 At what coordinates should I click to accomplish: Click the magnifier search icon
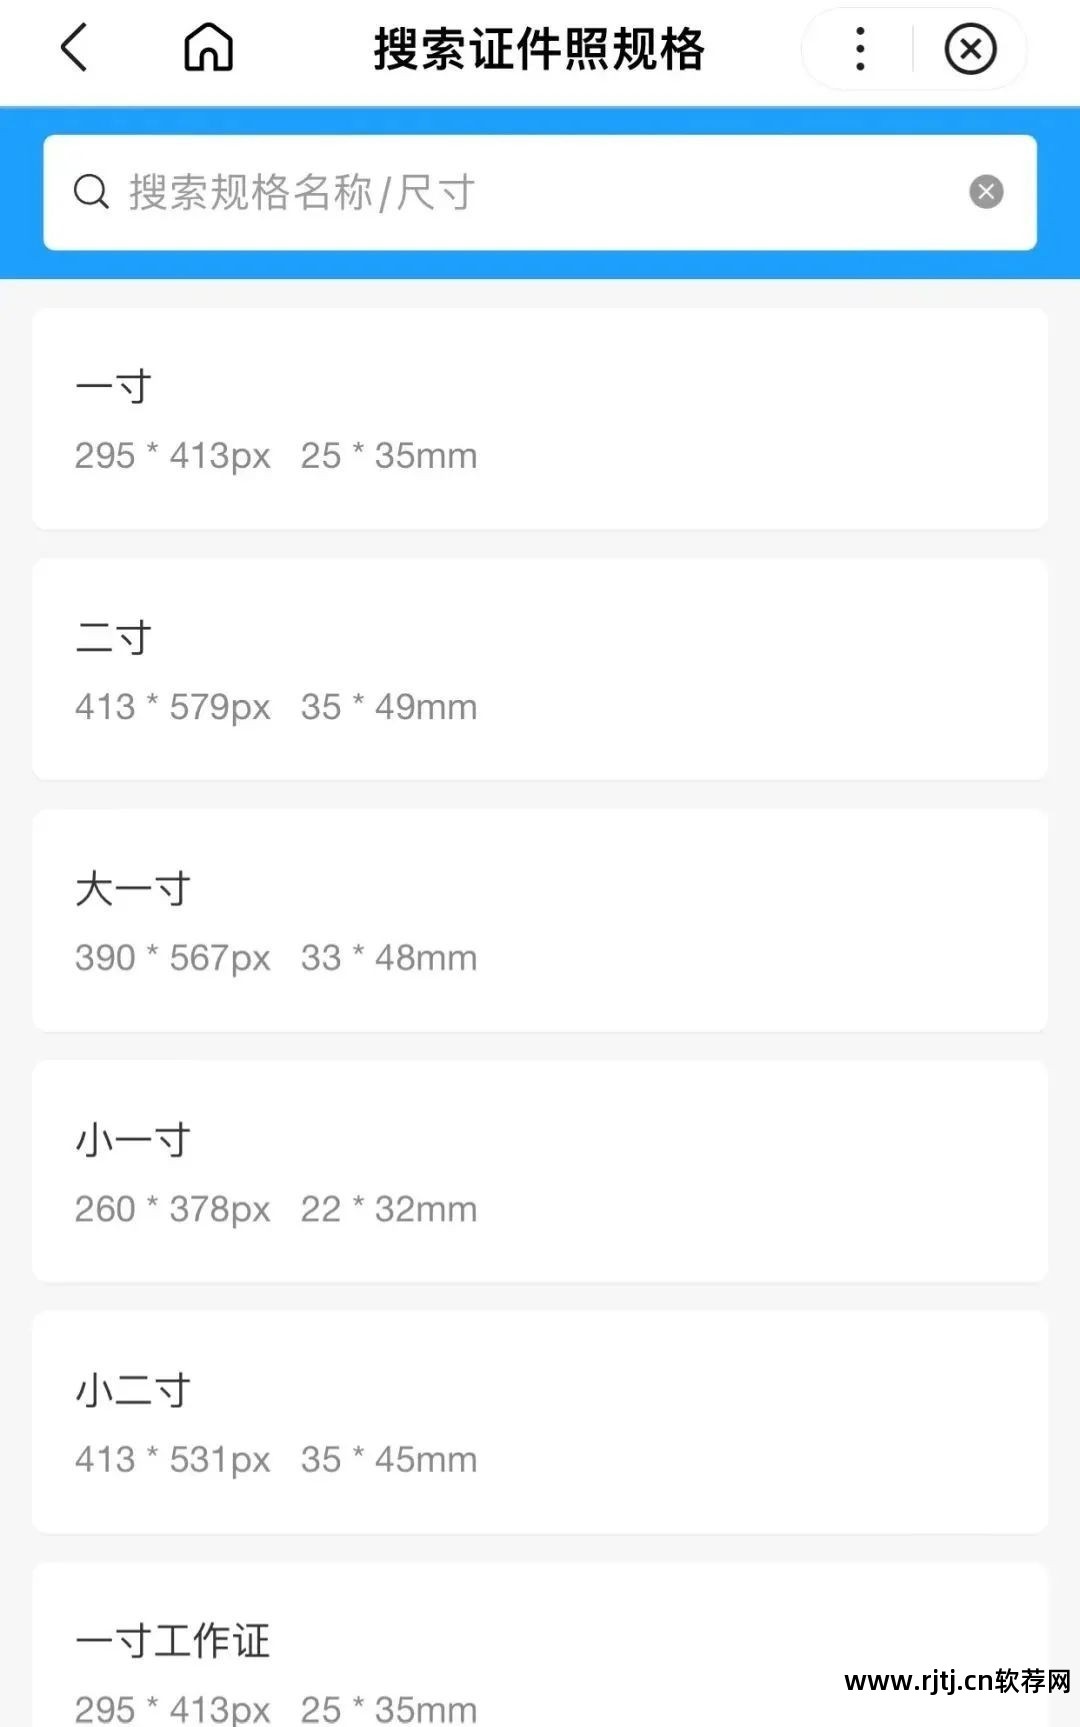pos(91,192)
